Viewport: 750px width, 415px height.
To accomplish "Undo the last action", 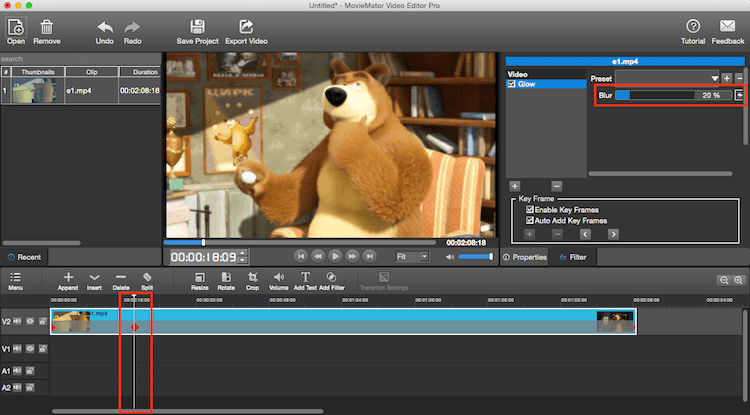I will pos(105,33).
